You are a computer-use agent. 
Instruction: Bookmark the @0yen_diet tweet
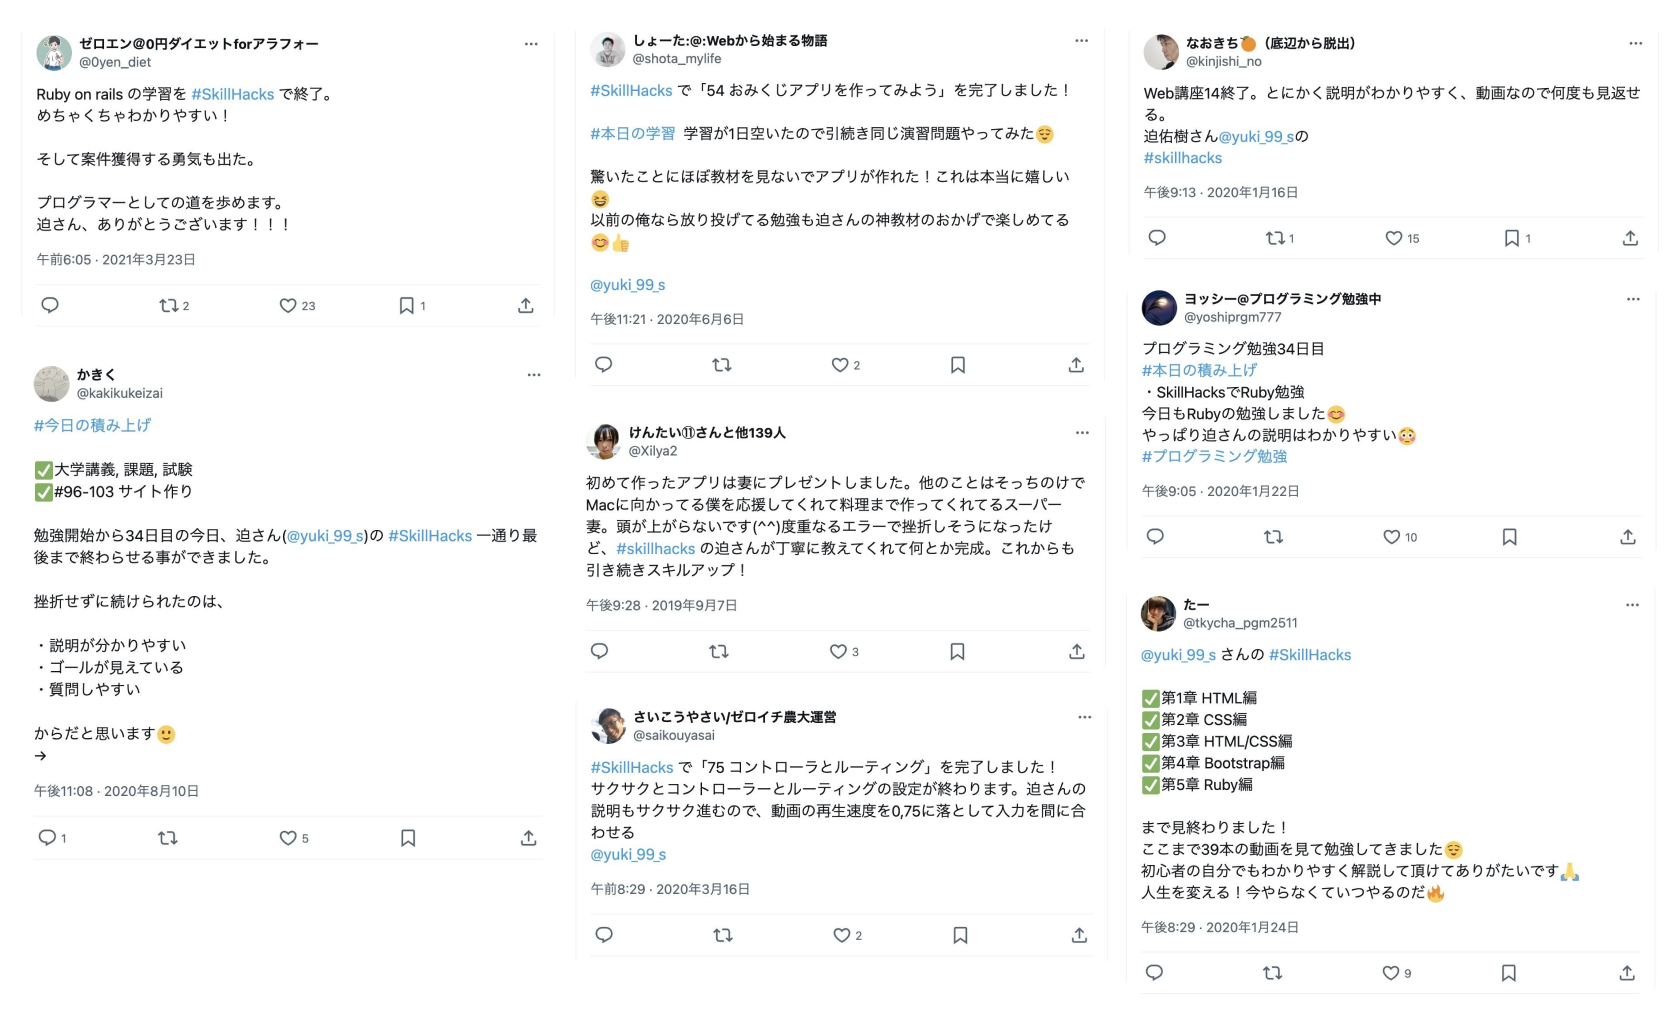pyautogui.click(x=412, y=306)
